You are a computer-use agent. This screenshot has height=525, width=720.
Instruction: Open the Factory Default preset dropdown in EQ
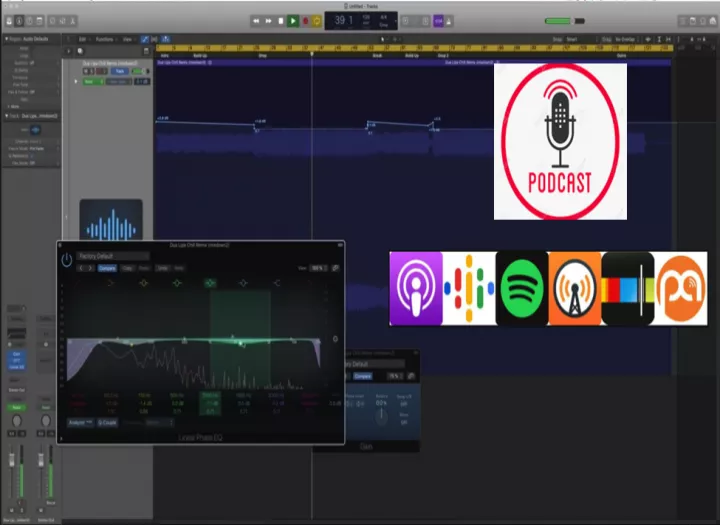click(113, 256)
